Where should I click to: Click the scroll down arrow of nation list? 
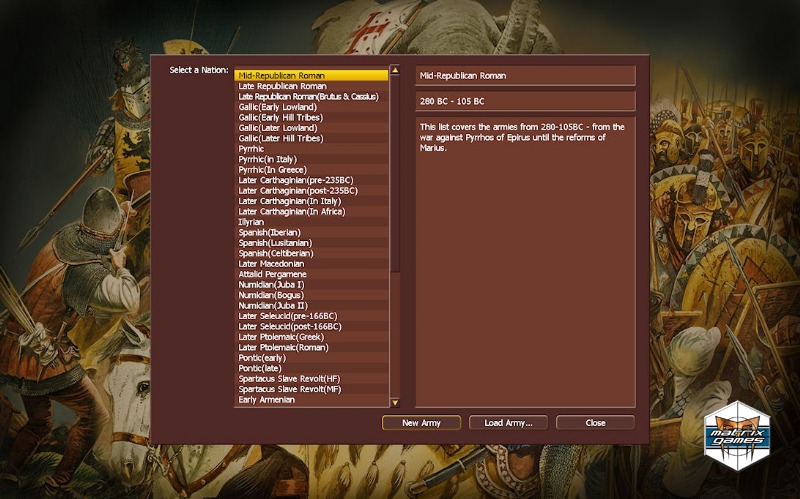coord(395,402)
